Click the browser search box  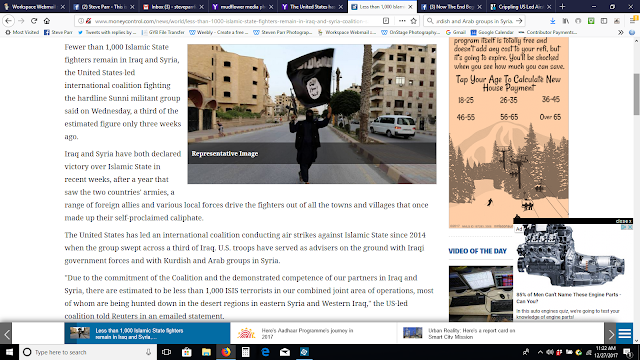pyautogui.click(x=473, y=20)
